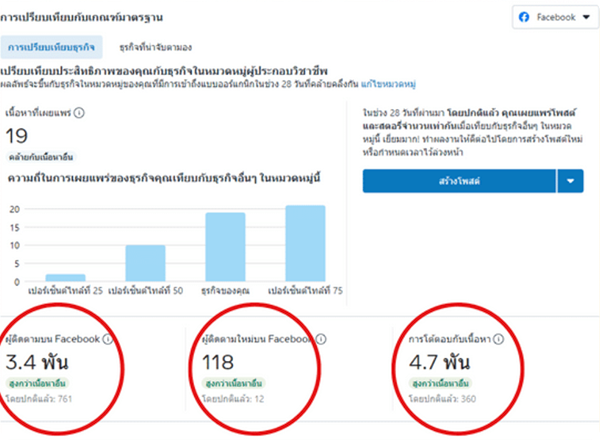Select the เปอร์เซ็นต์ไทล์ที่ 25 chart bar
Viewport: 600px width, 440px height.
coord(65,277)
